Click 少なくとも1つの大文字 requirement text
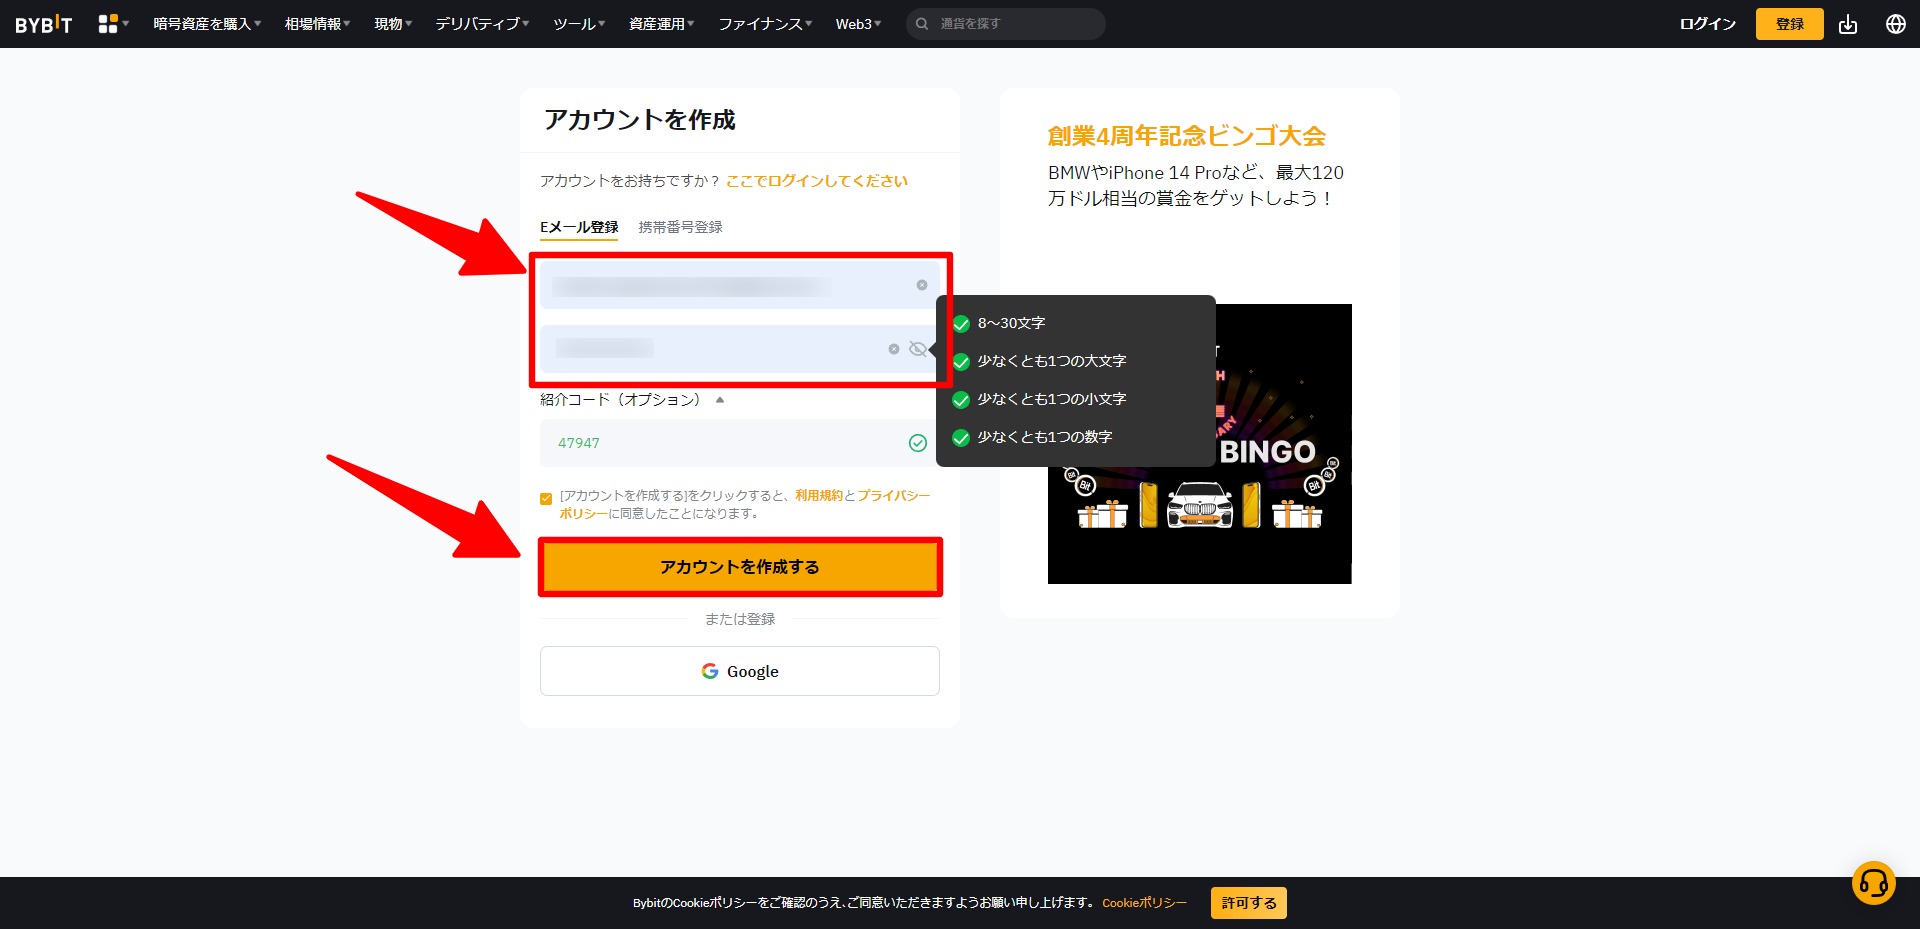 click(x=1052, y=361)
